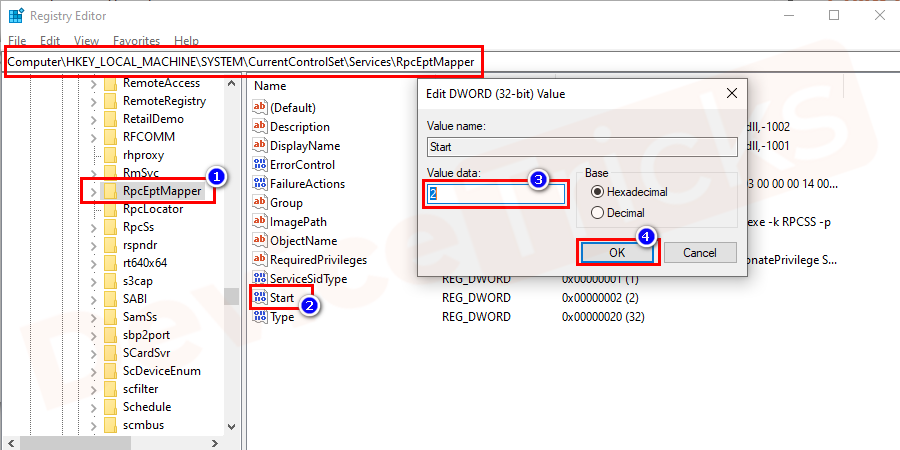Screen dimensions: 900x450
Task: Click the RpcLocator folder icon
Action: [x=110, y=210]
